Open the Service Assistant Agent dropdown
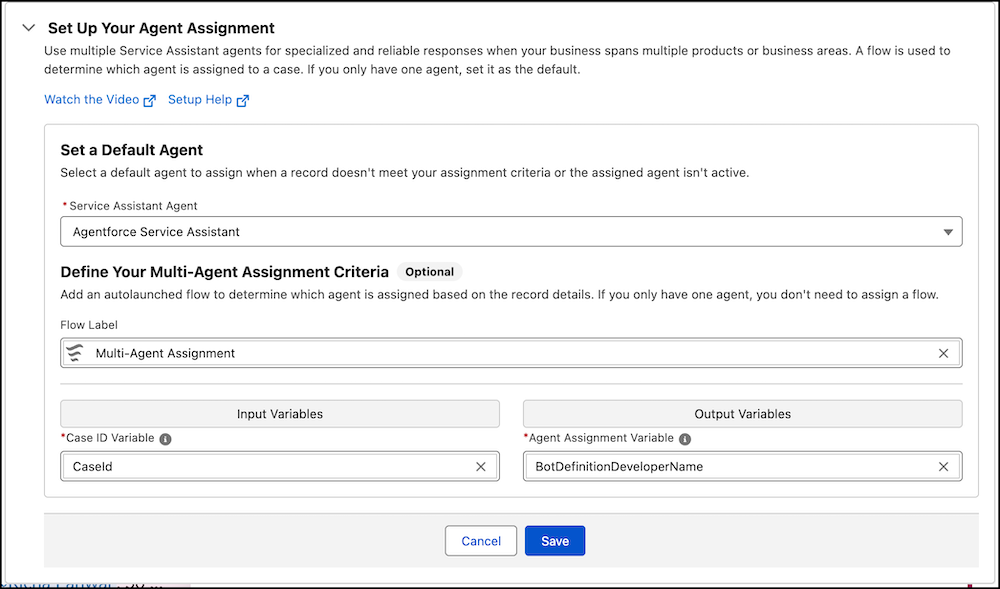This screenshot has height=589, width=1000. [x=511, y=232]
